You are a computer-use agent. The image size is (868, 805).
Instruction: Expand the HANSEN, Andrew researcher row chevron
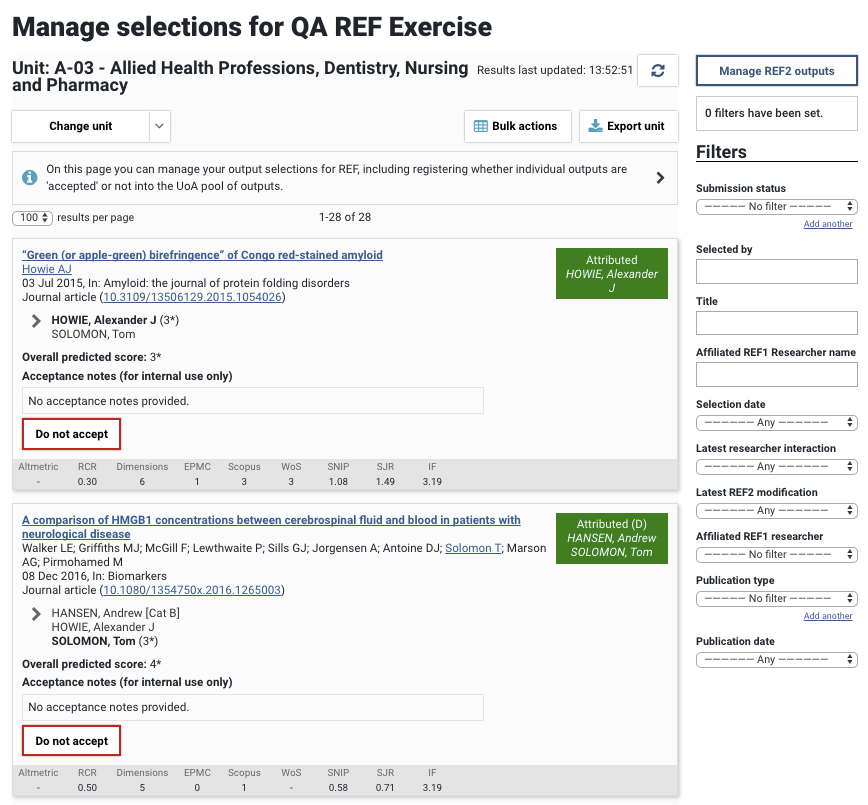click(37, 614)
